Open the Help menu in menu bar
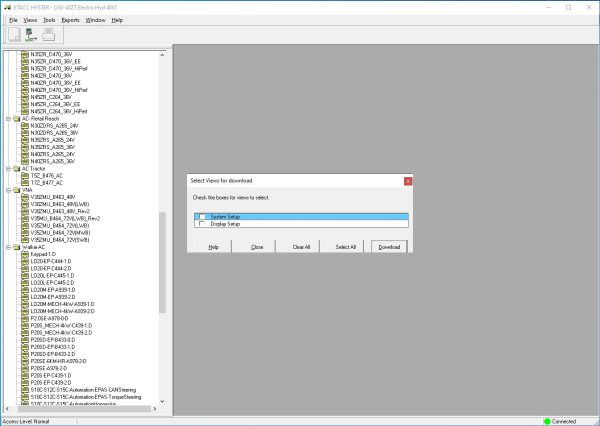The image size is (600, 426). (x=117, y=20)
